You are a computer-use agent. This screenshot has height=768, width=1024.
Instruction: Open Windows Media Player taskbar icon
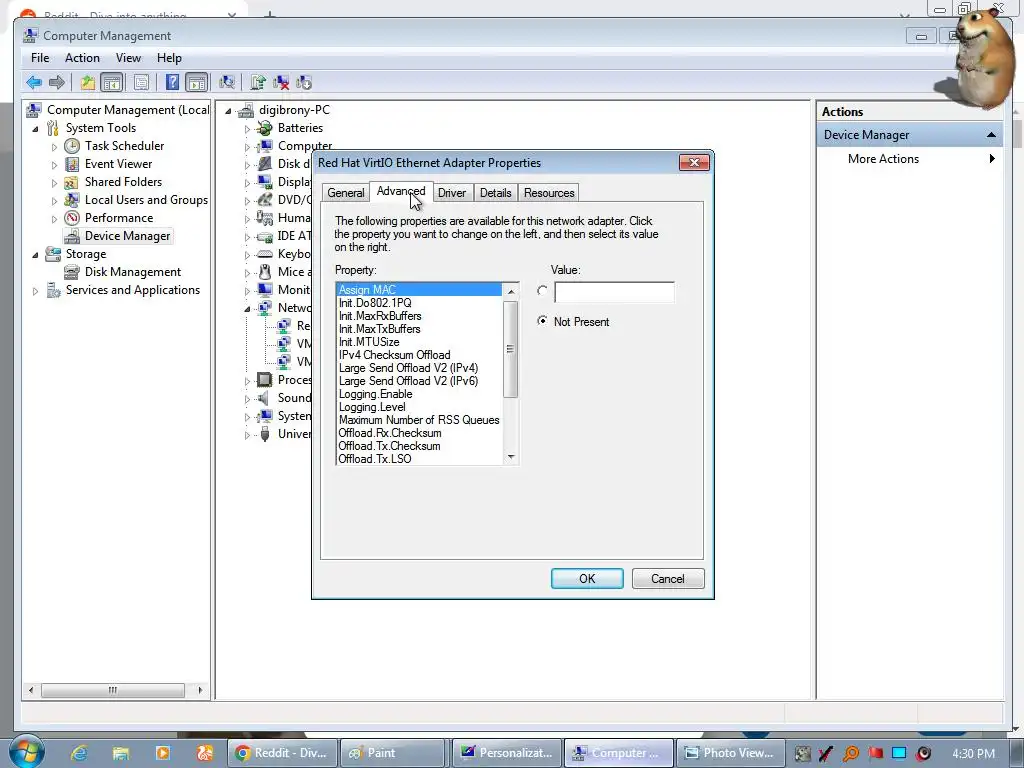[x=162, y=753]
